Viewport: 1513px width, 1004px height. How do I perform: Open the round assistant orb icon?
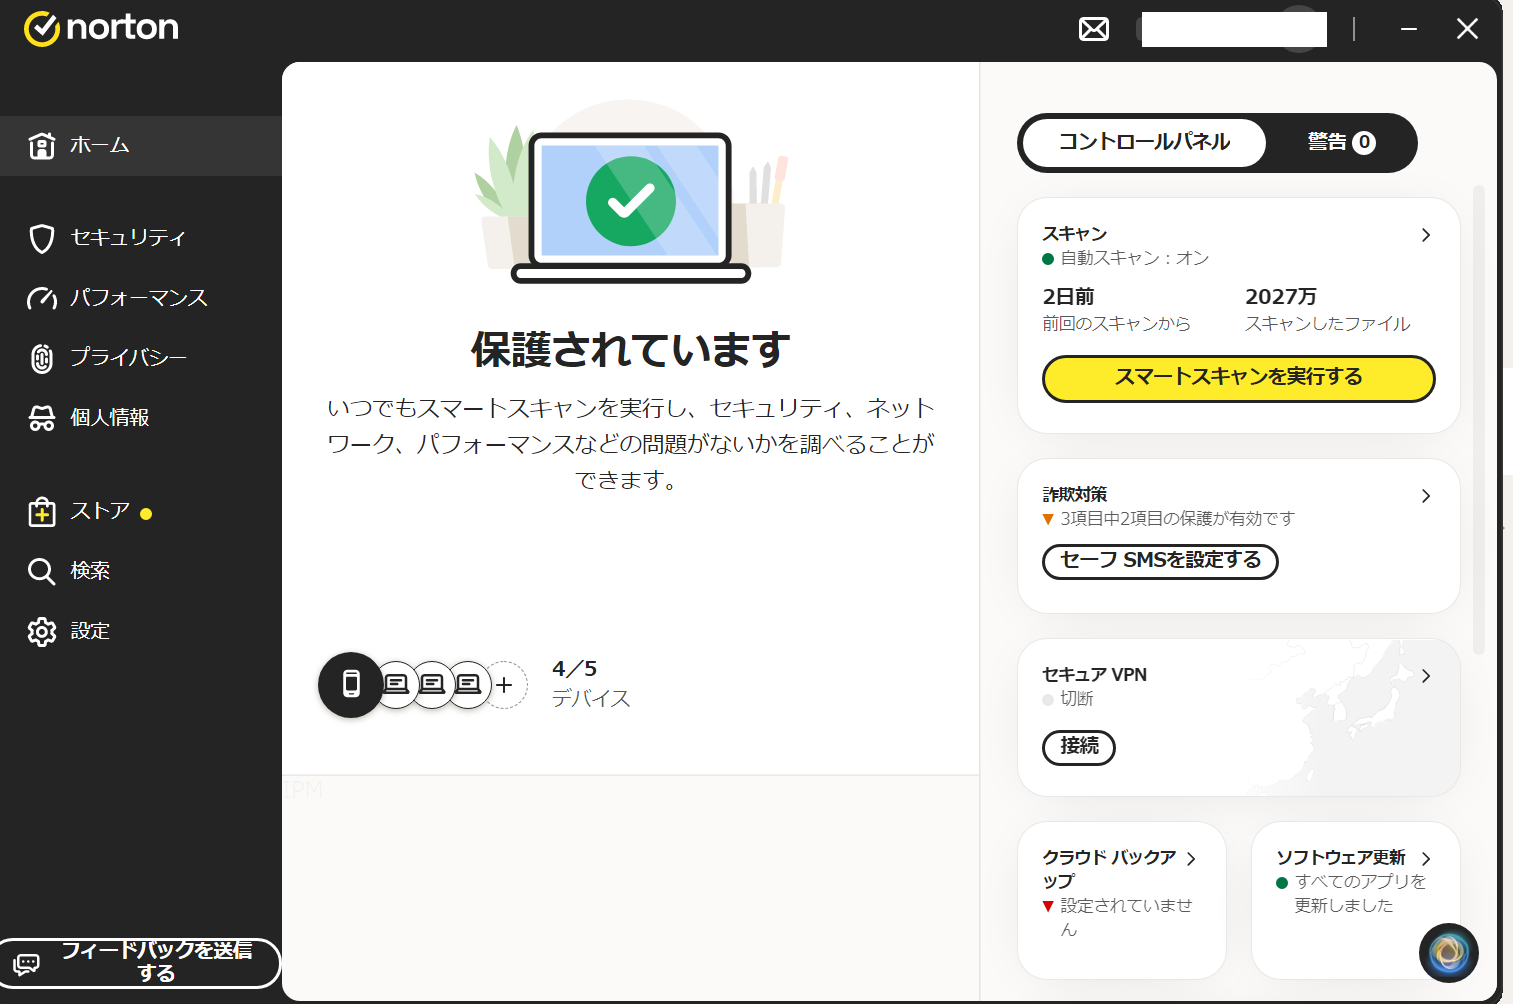coord(1449,953)
